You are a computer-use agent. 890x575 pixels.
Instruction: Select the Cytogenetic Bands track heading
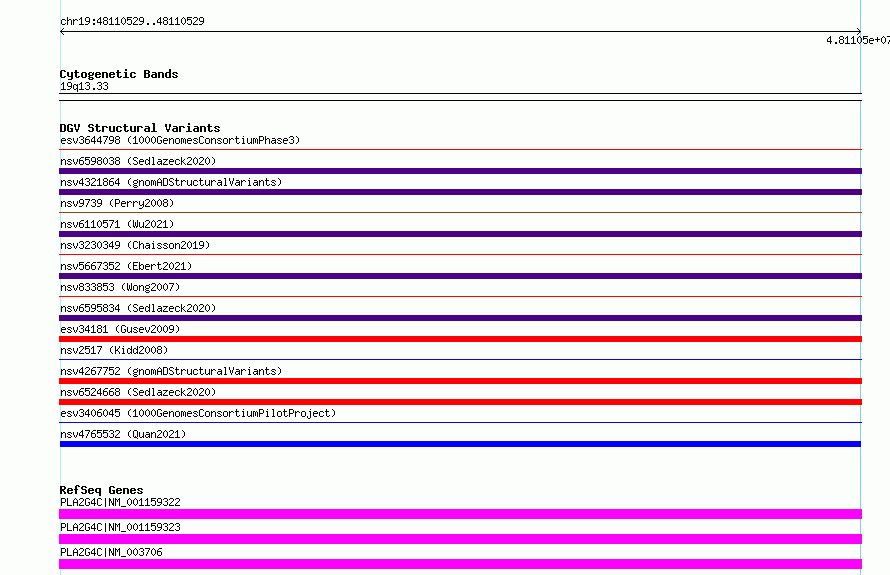(x=119, y=74)
